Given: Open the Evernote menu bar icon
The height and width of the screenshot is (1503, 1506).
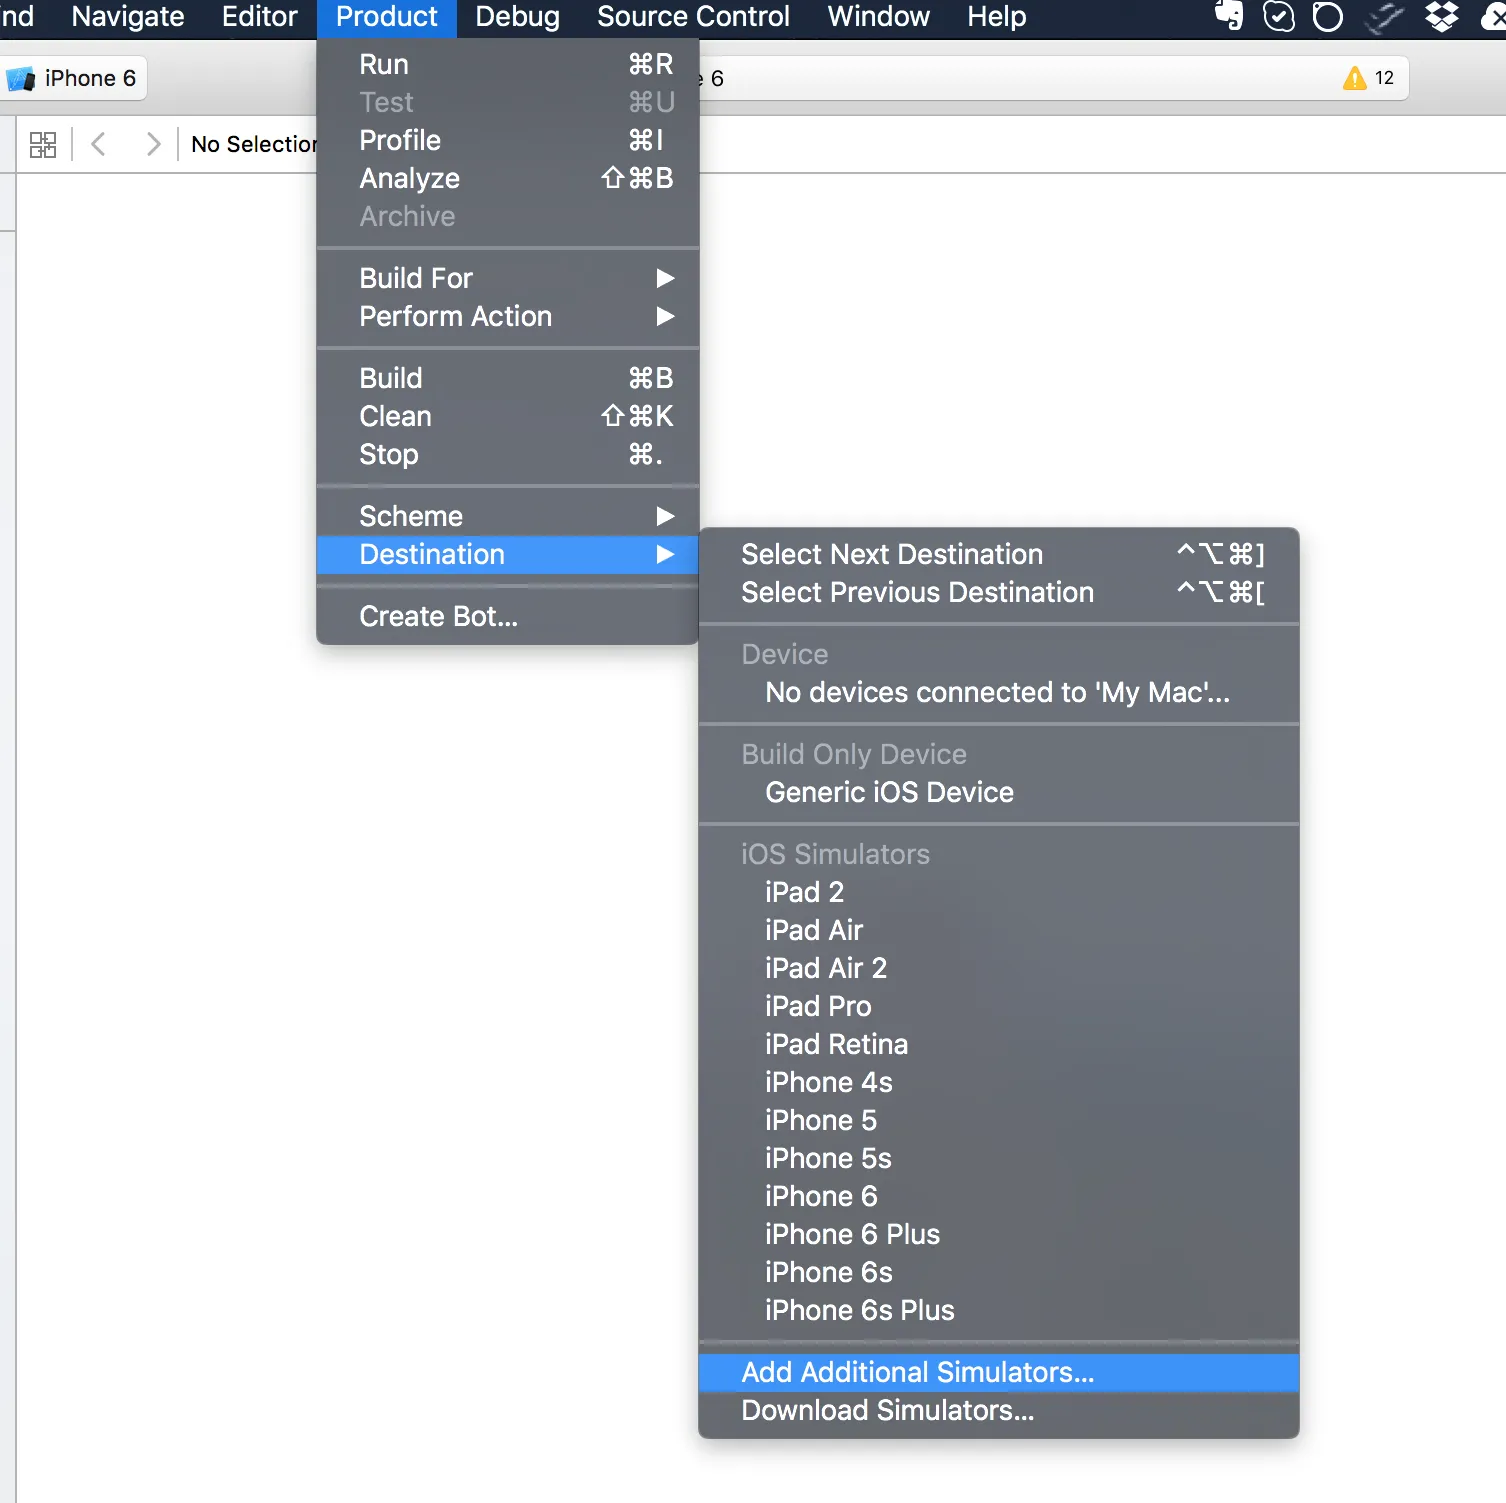Looking at the screenshot, I should click(x=1229, y=16).
